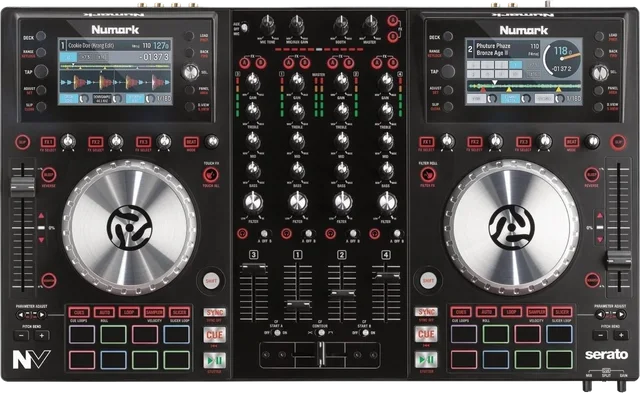640x393 pixels.
Task: Touch the left deck jog wheel platter
Action: (129, 228)
